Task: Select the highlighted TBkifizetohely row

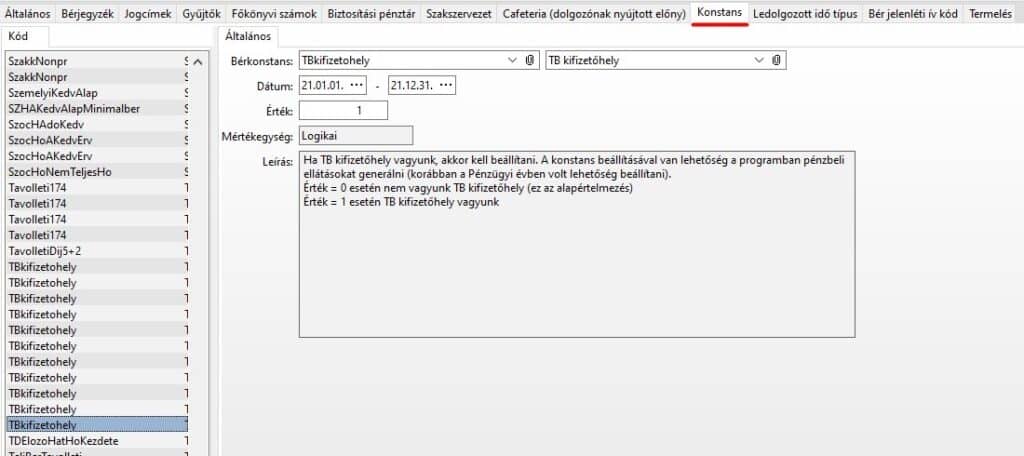Action: [97, 425]
